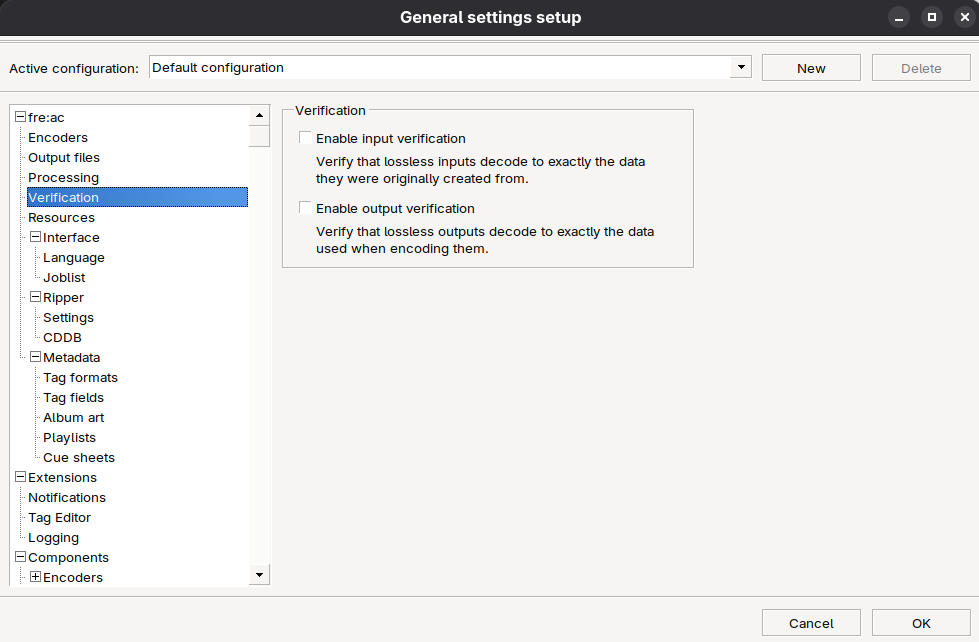
Task: Click the New configuration button
Action: coord(811,68)
